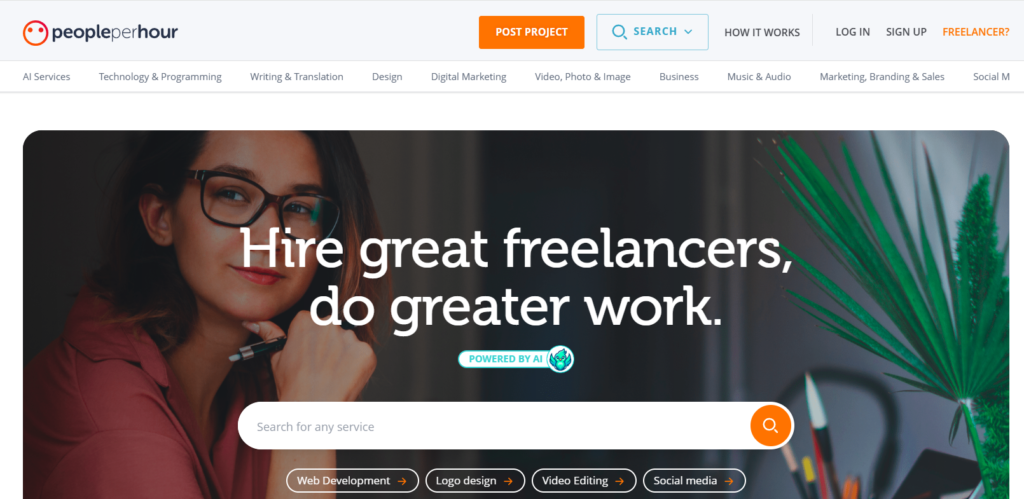The height and width of the screenshot is (499, 1024).
Task: Click the arrow on the Social media chip
Action: pos(728,481)
